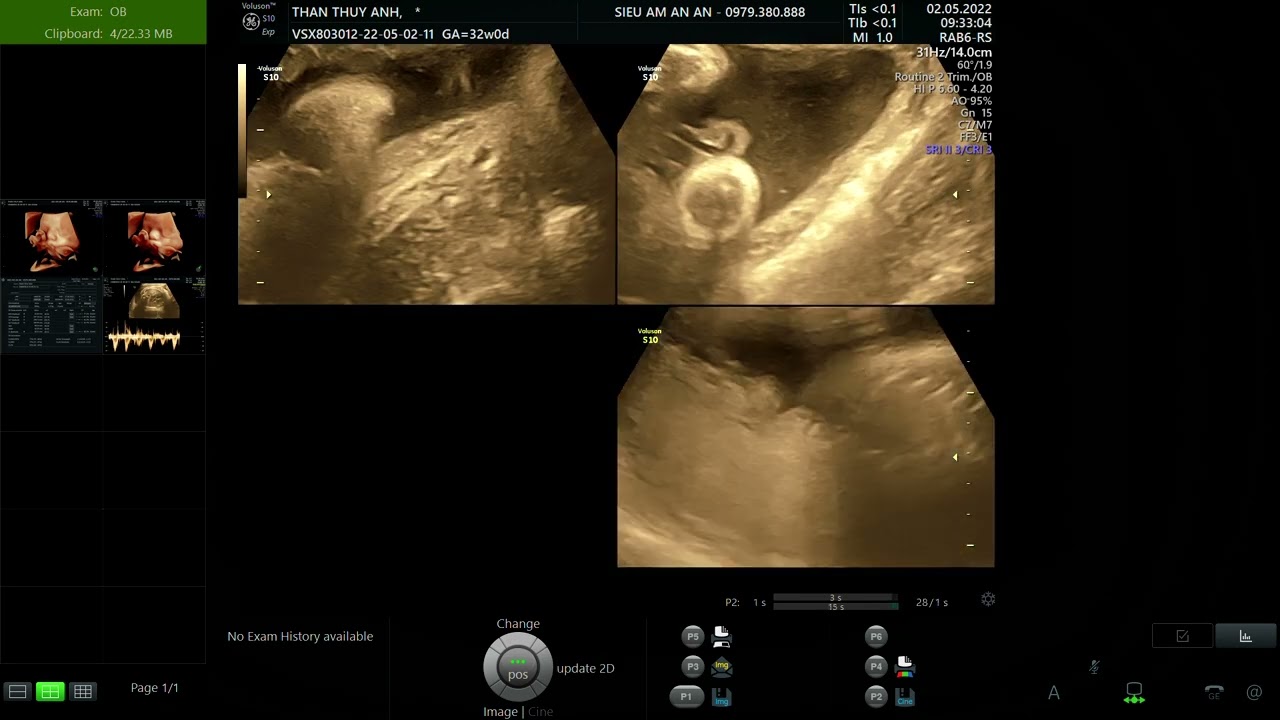This screenshot has width=1280, height=720.
Task: Click the P4 color printer icon
Action: (904, 666)
